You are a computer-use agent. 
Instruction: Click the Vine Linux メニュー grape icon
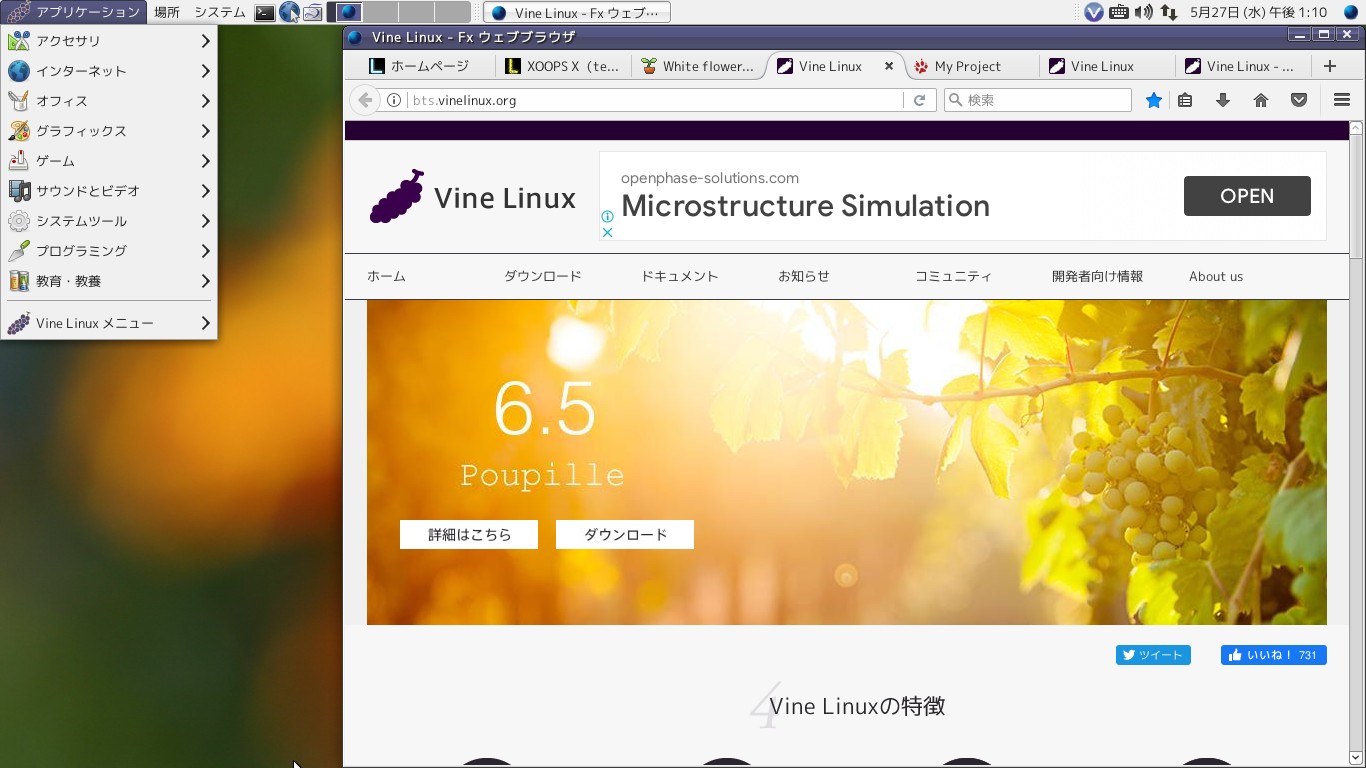(x=19, y=323)
